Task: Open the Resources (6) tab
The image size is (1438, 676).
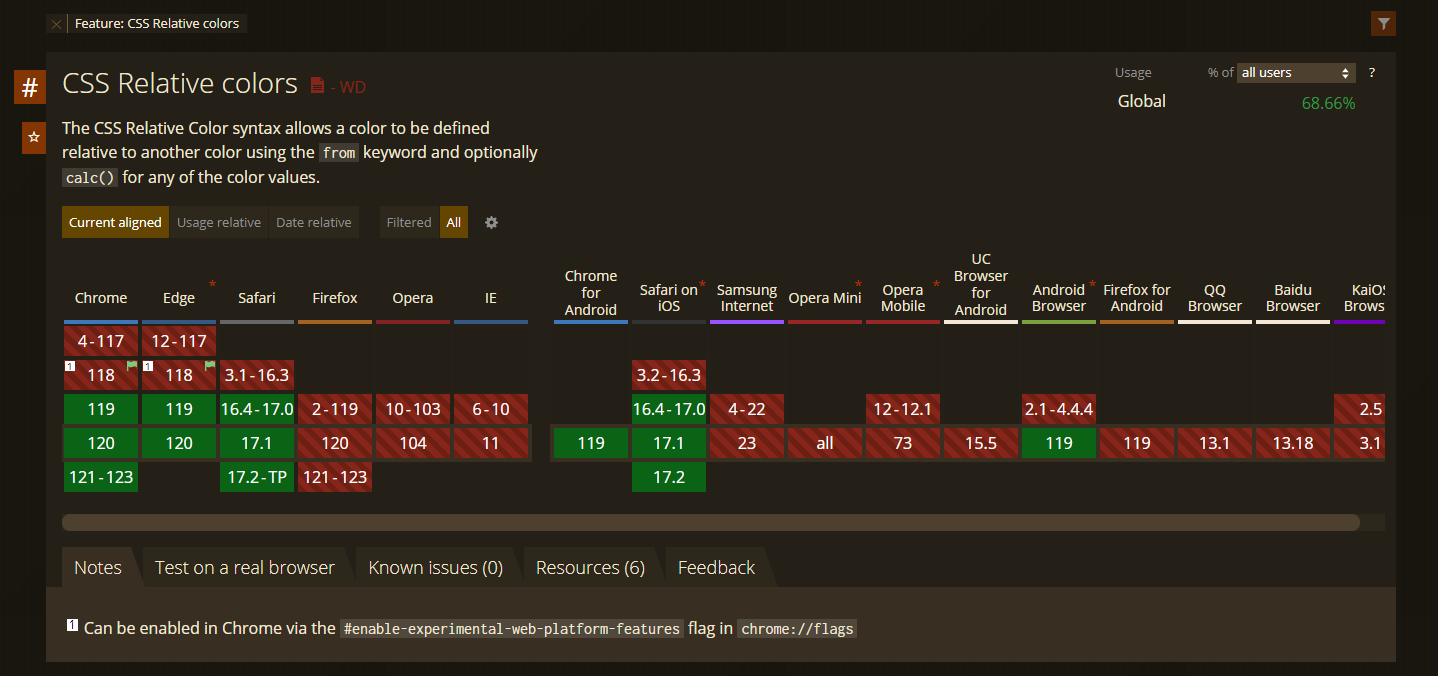Action: tap(590, 567)
